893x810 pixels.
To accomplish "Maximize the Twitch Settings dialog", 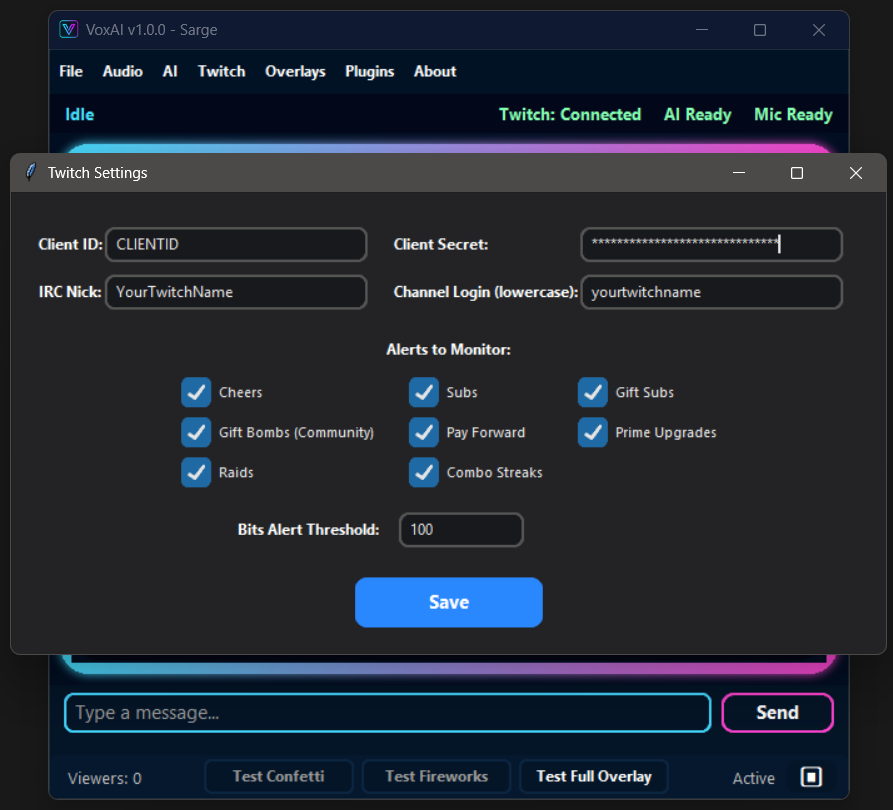I will click(797, 173).
